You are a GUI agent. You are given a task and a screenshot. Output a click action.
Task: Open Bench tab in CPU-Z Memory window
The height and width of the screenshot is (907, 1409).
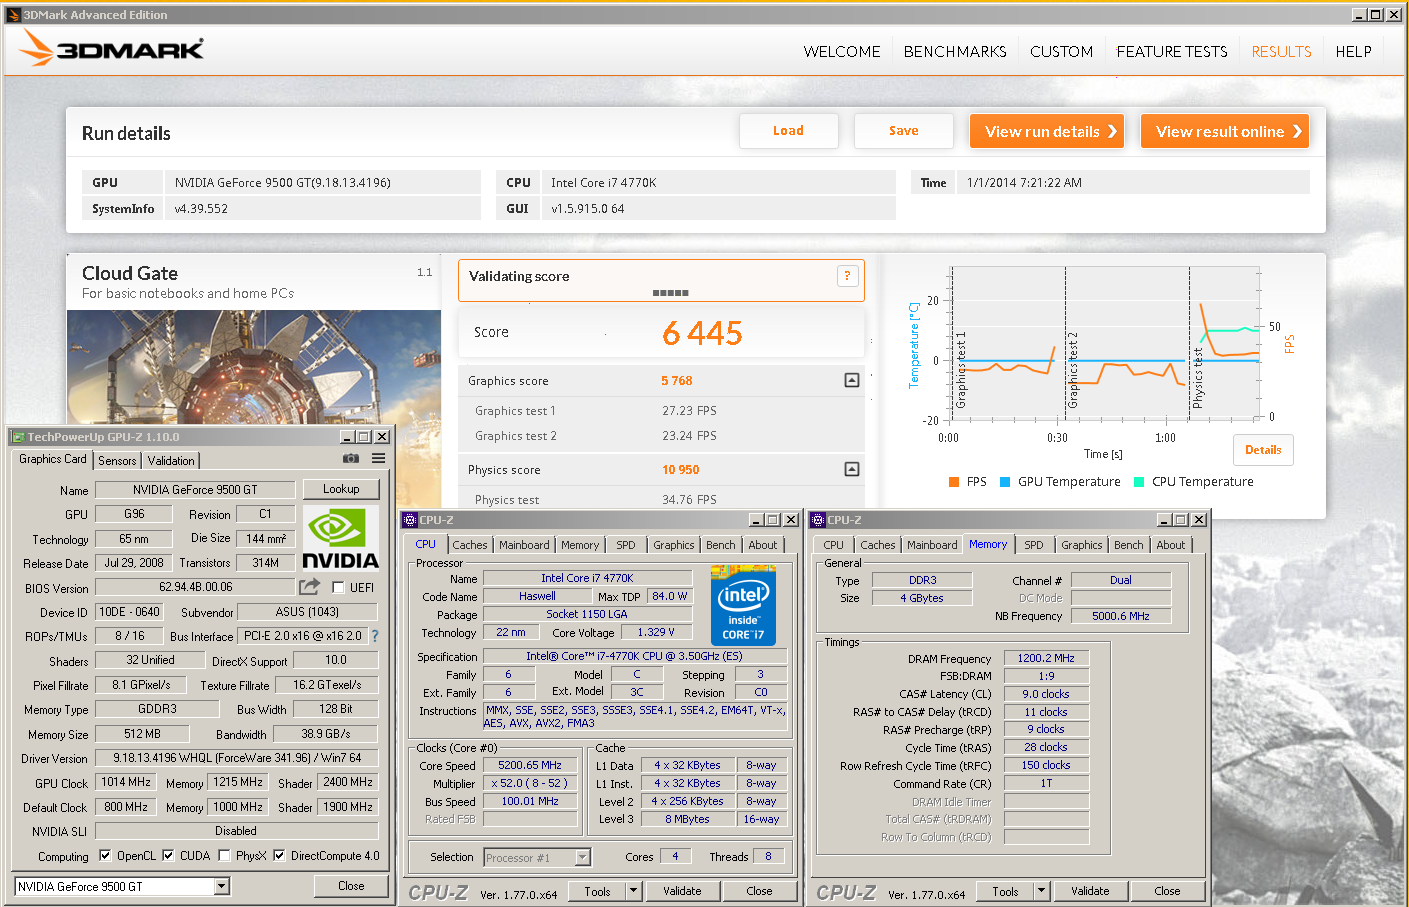coord(1129,545)
